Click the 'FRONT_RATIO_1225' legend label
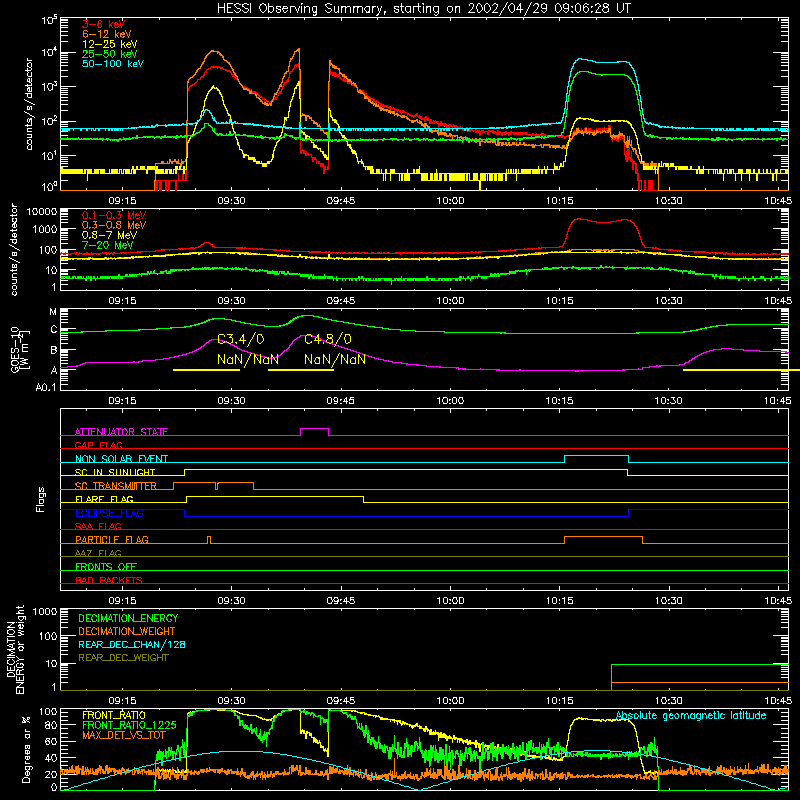The image size is (800, 800). click(x=129, y=725)
